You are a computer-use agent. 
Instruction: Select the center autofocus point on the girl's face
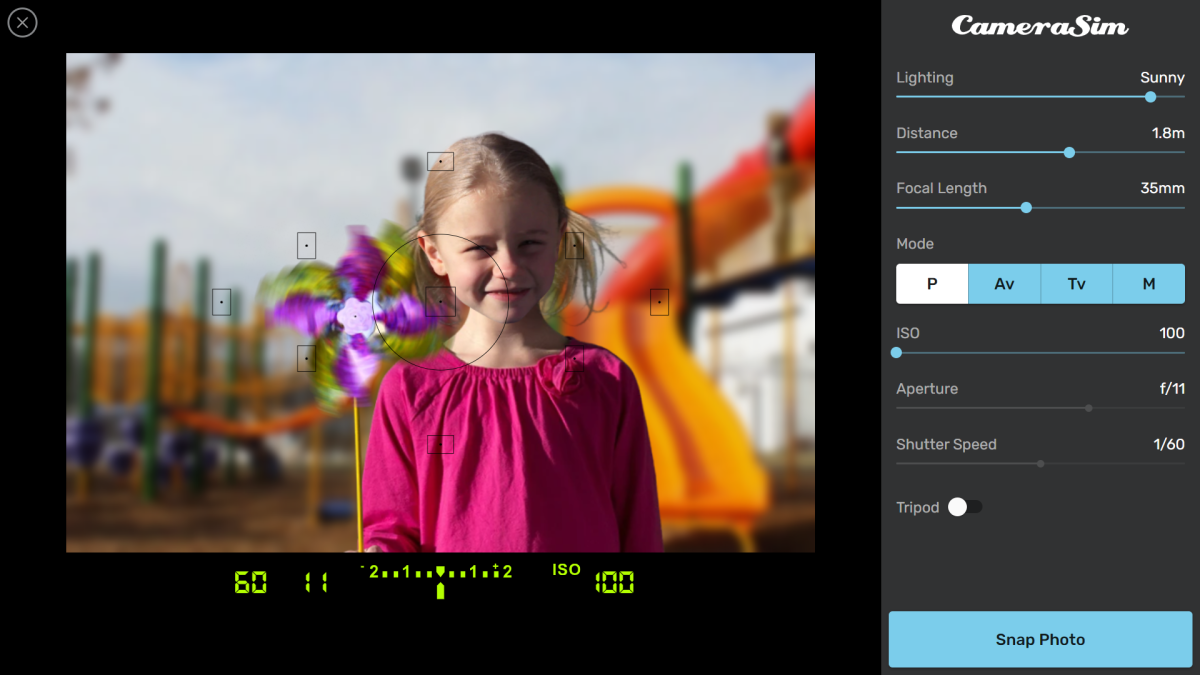pos(440,301)
